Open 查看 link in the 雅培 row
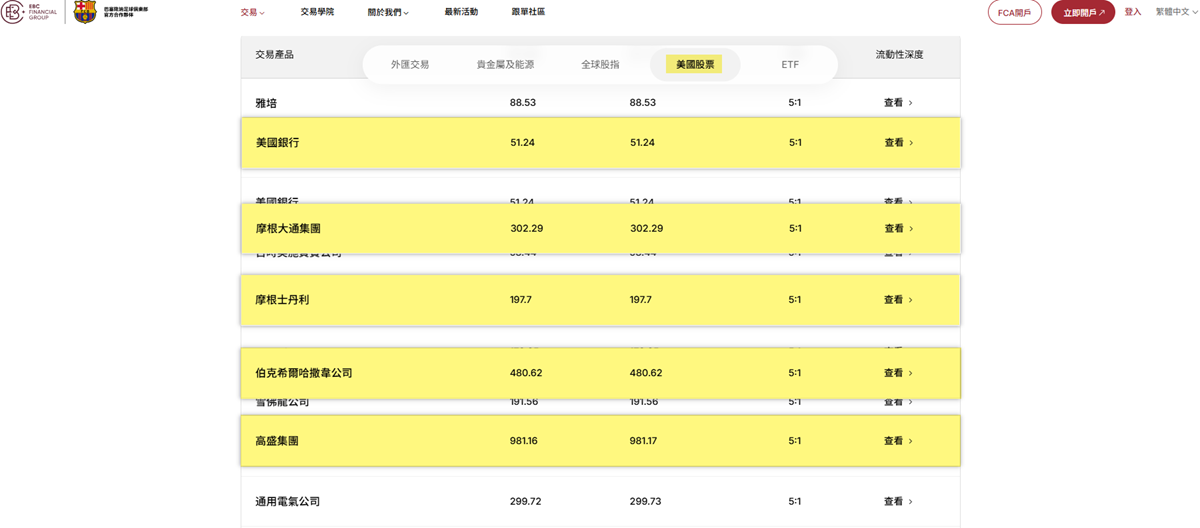This screenshot has height=528, width=1200. point(898,103)
